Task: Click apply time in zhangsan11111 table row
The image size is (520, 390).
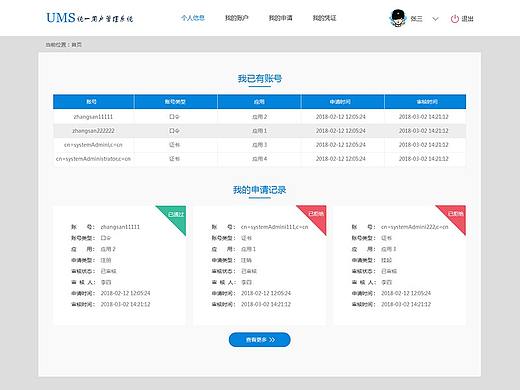Action: (x=341, y=117)
